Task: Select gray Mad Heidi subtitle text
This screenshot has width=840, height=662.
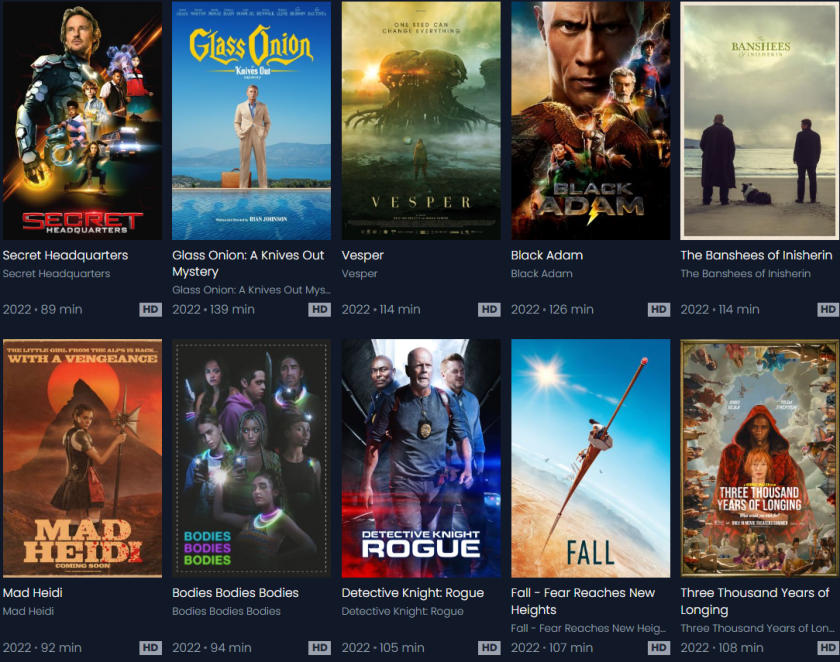Action: (x=28, y=611)
